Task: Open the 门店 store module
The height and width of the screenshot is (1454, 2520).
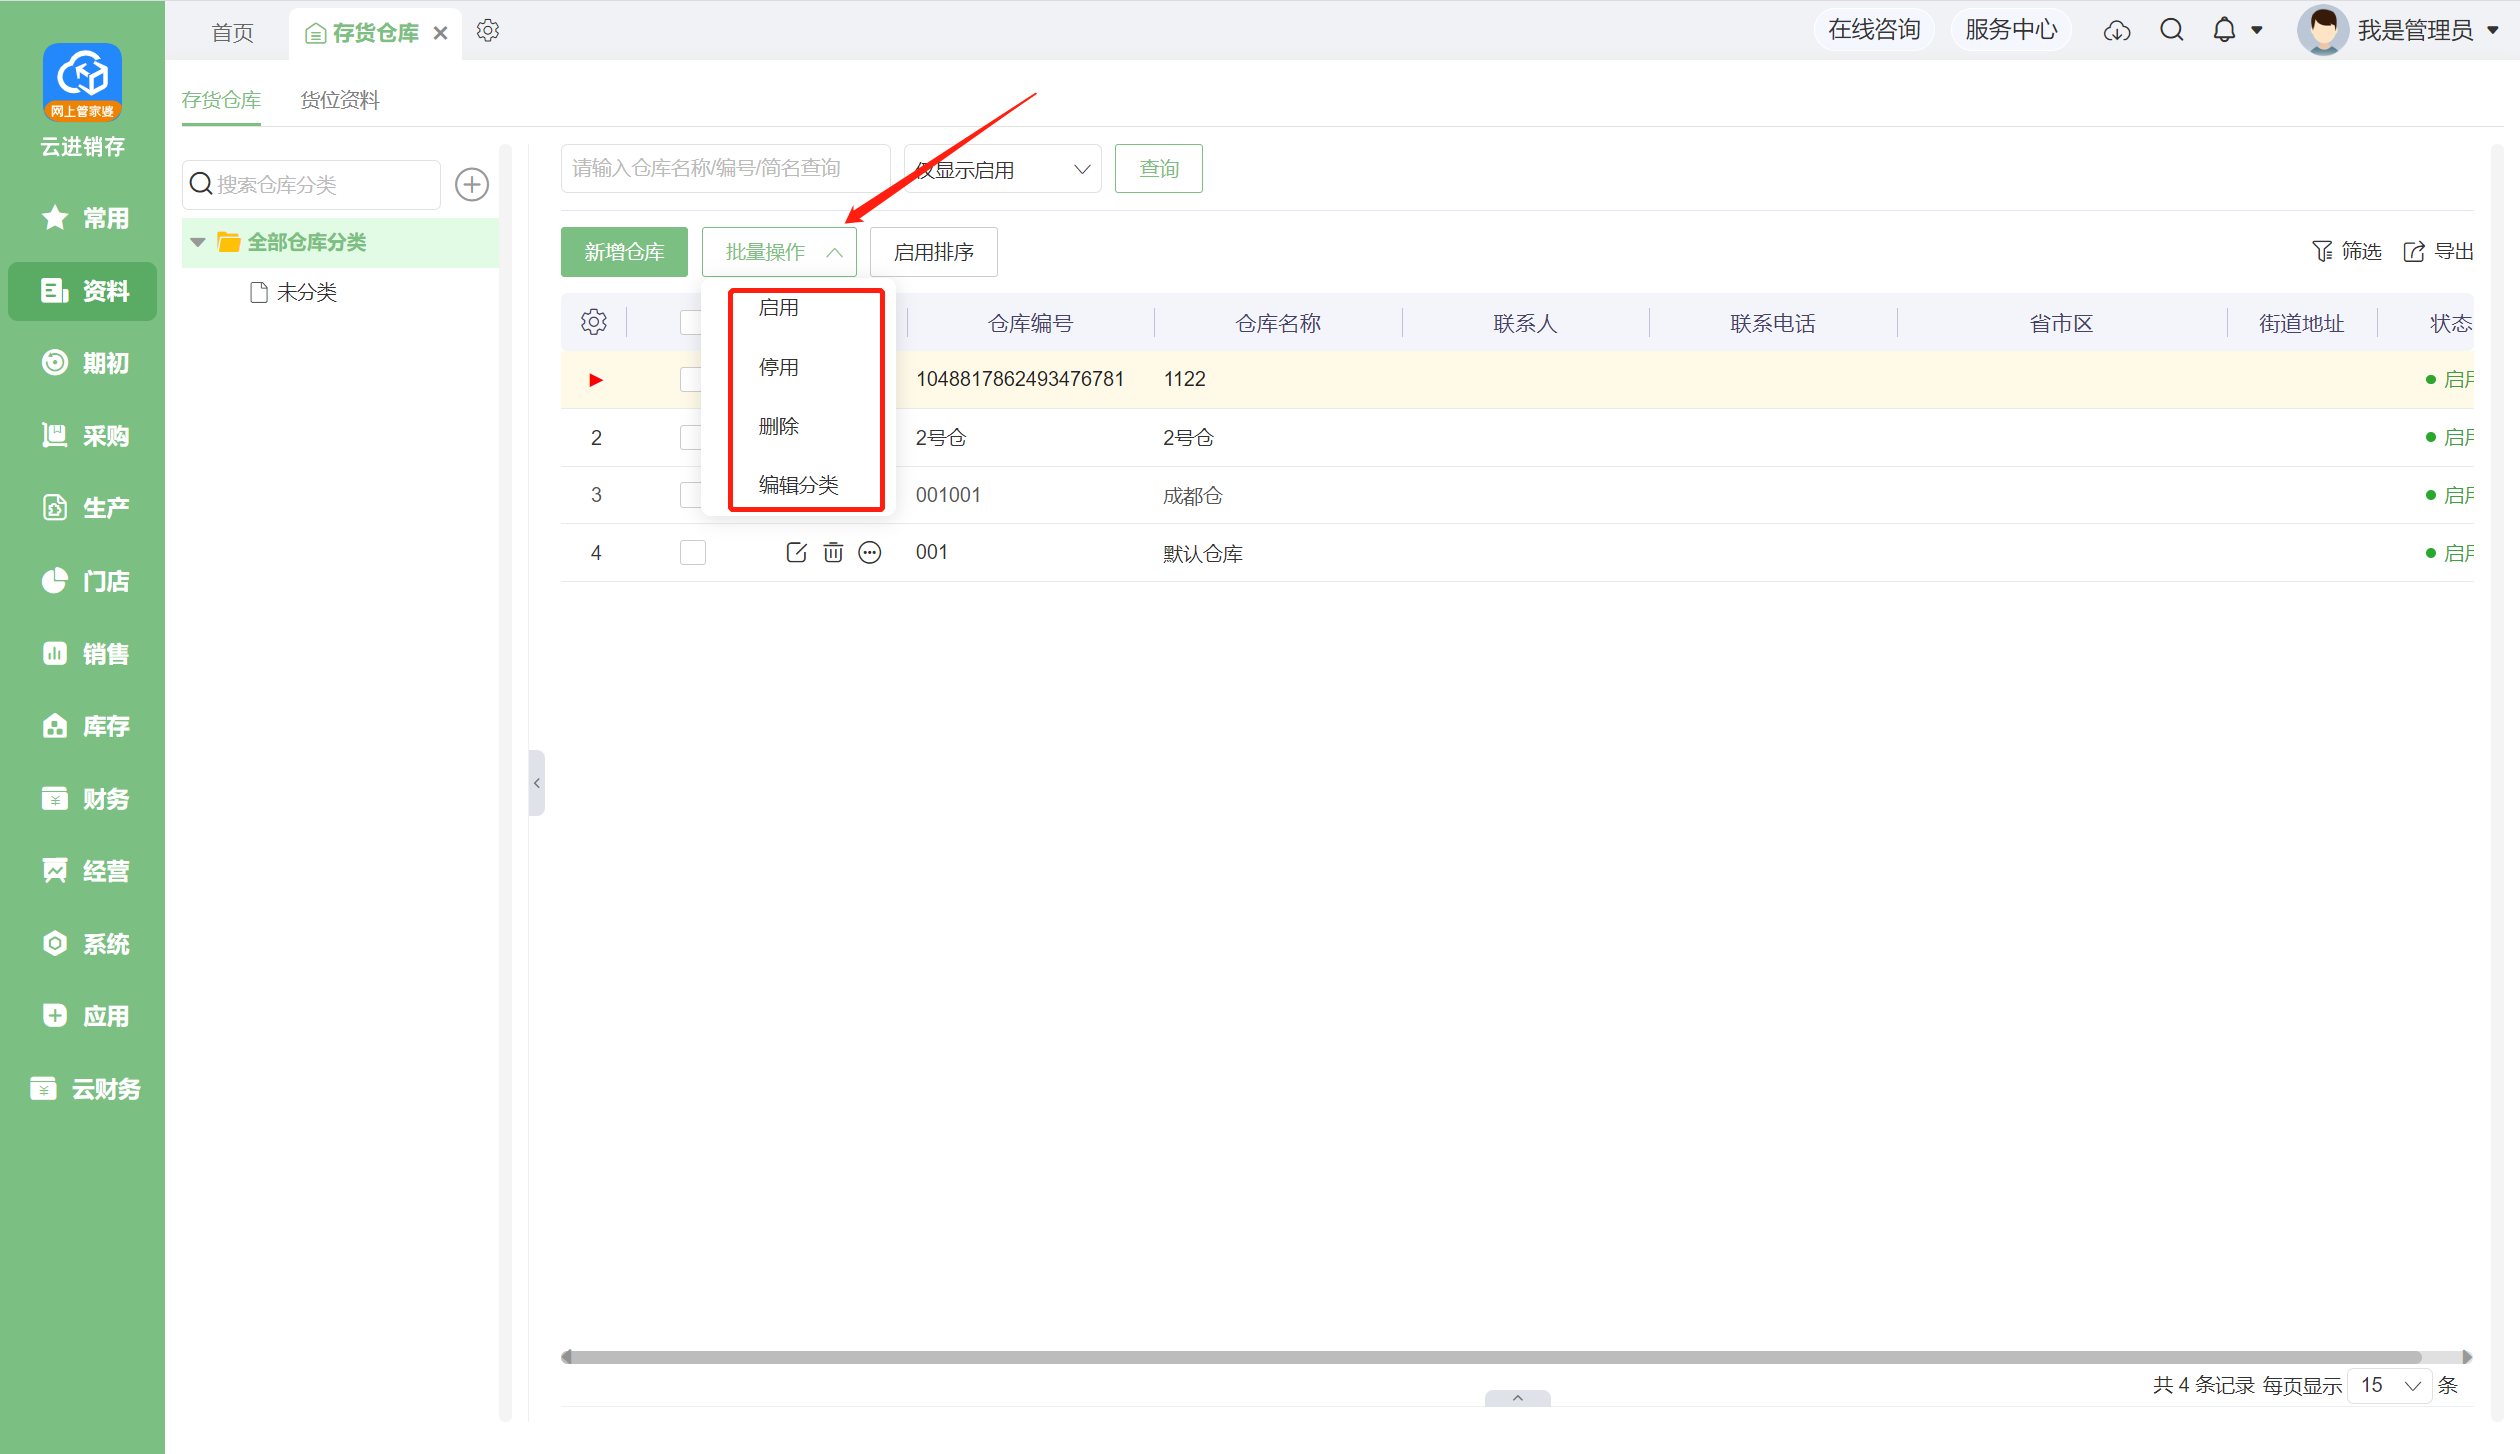Action: click(84, 581)
